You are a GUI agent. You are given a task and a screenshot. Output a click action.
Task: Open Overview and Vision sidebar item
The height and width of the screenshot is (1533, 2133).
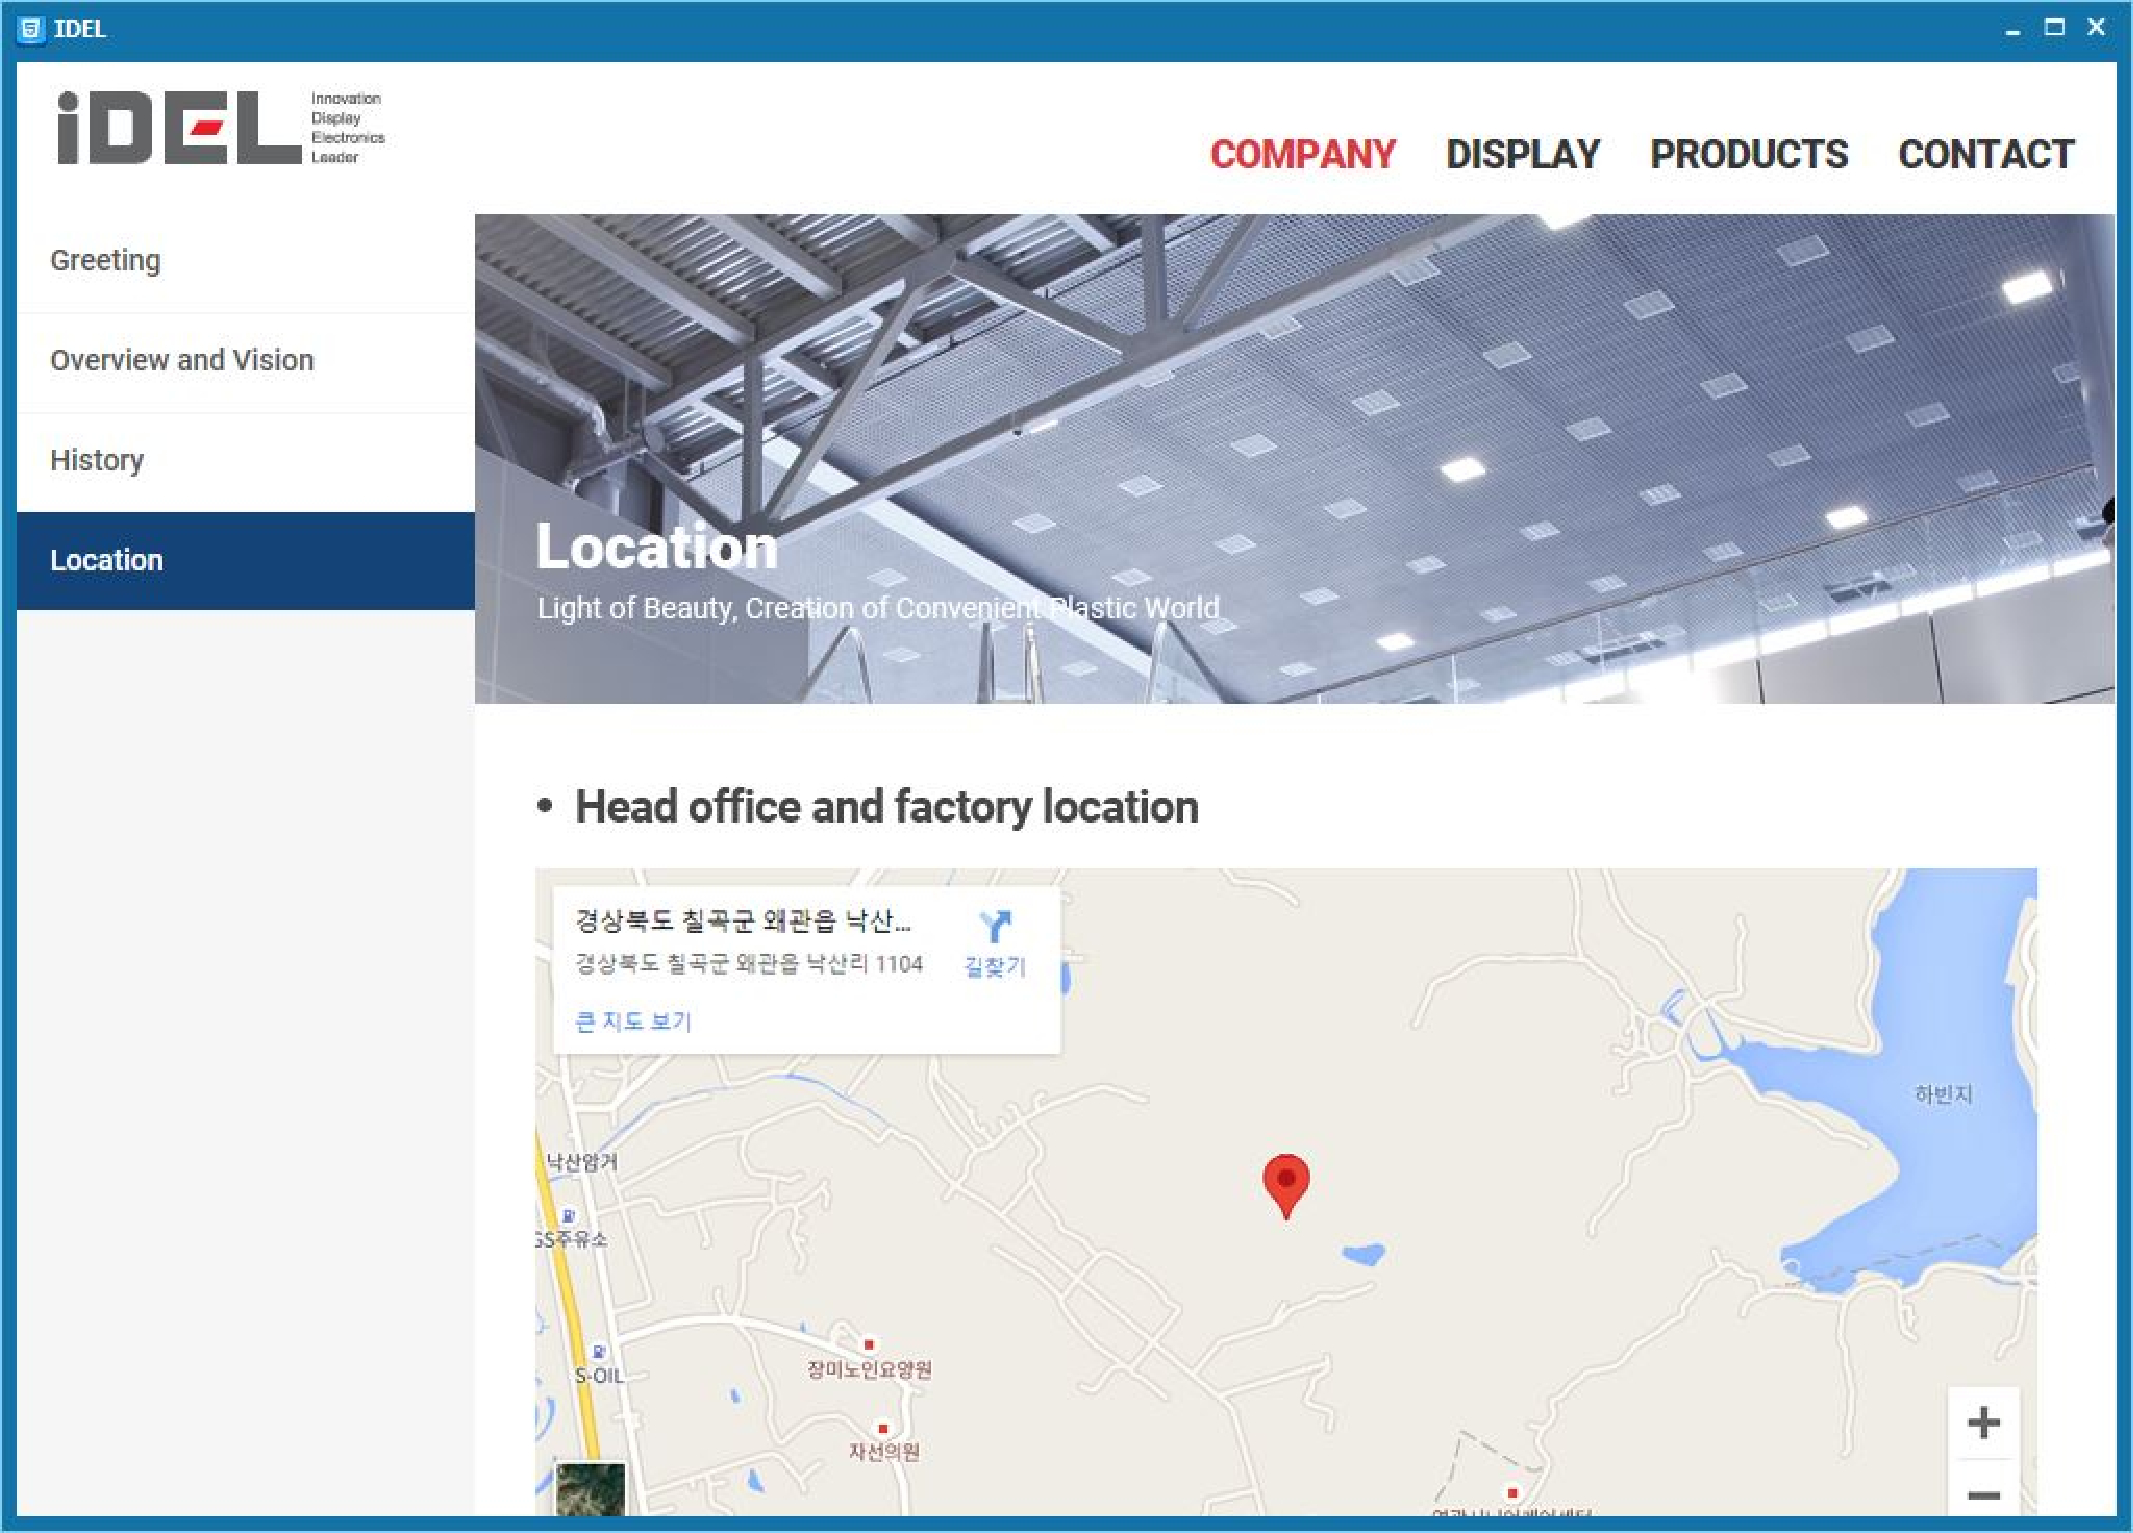pos(182,360)
